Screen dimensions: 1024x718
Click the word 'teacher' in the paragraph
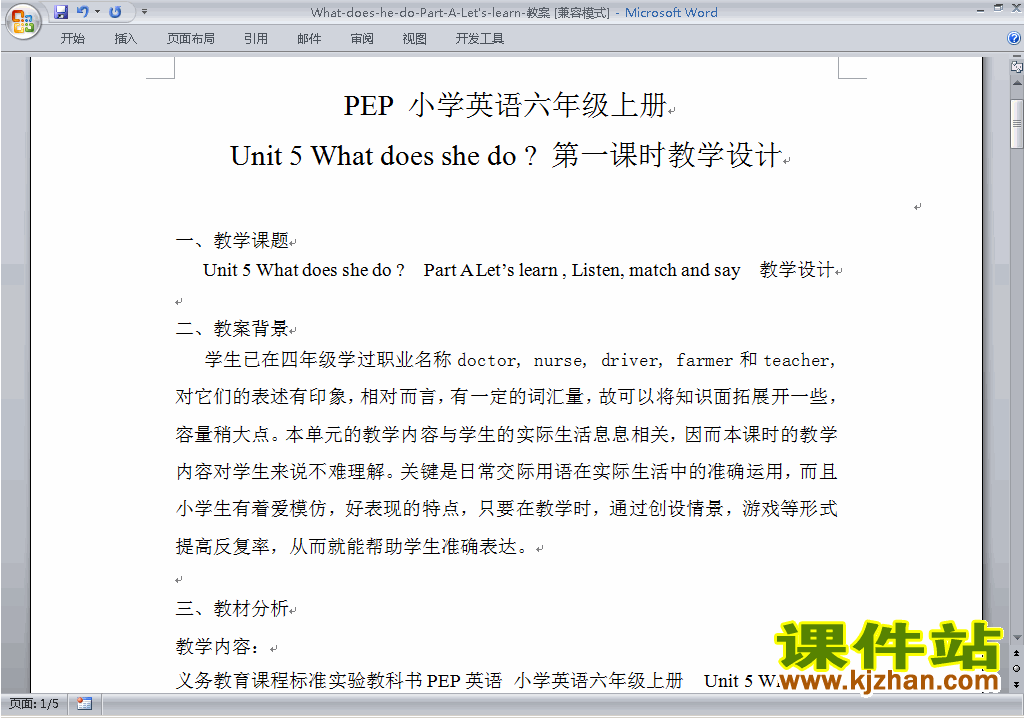point(797,360)
